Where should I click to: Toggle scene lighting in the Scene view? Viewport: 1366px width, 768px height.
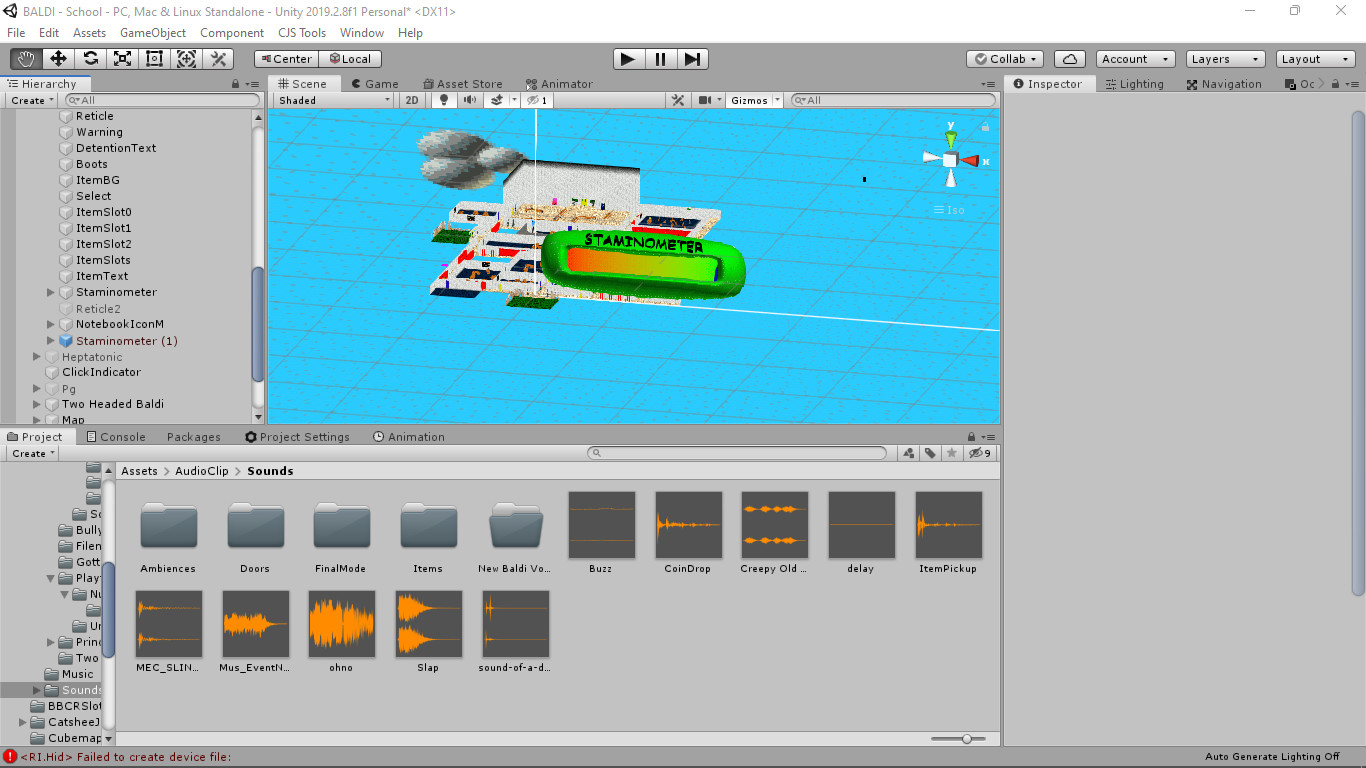click(x=442, y=99)
